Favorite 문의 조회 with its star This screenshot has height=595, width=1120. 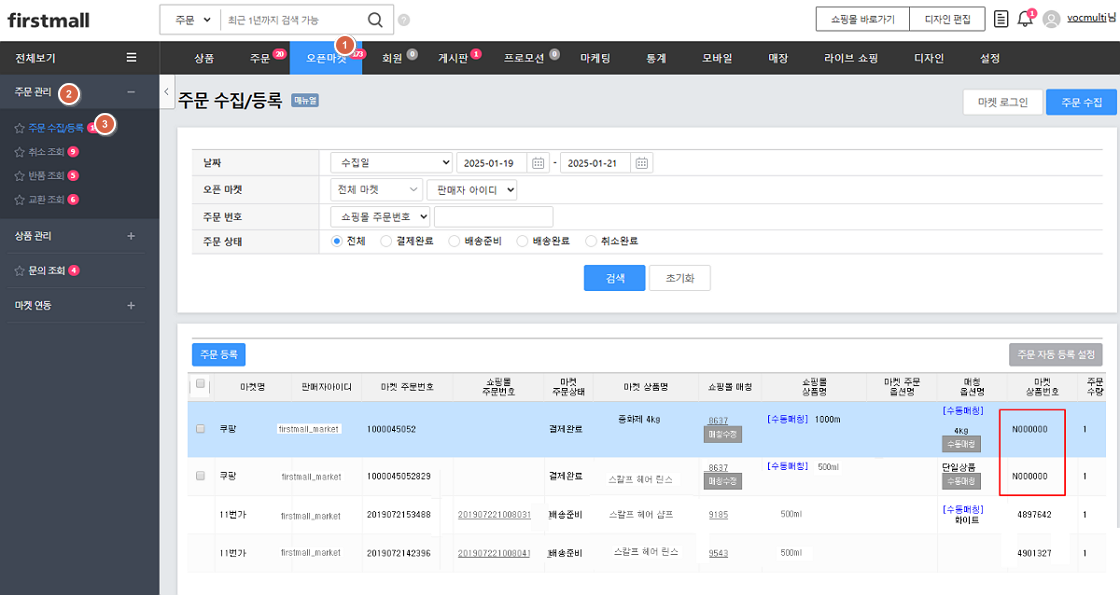tap(19, 271)
